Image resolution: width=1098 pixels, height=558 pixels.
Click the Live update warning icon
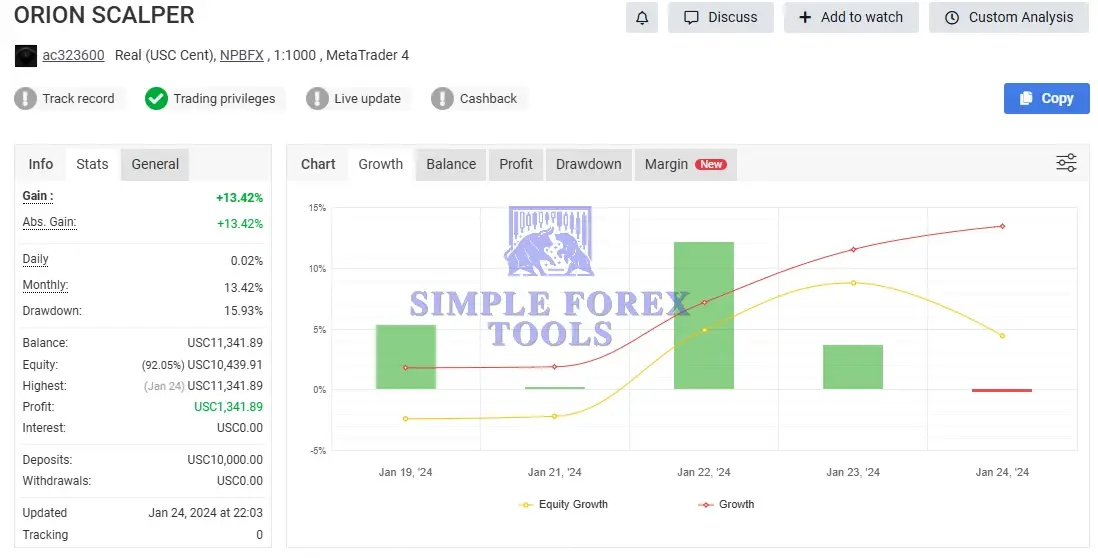pos(317,98)
